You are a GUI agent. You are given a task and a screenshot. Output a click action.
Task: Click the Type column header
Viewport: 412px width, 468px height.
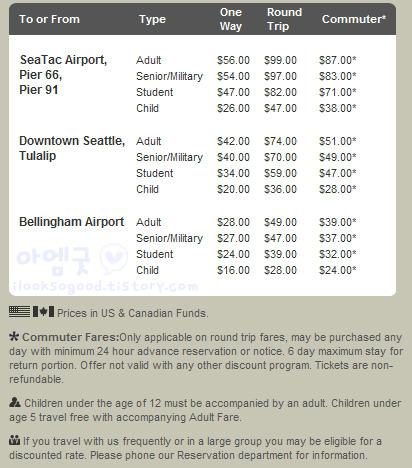click(152, 19)
